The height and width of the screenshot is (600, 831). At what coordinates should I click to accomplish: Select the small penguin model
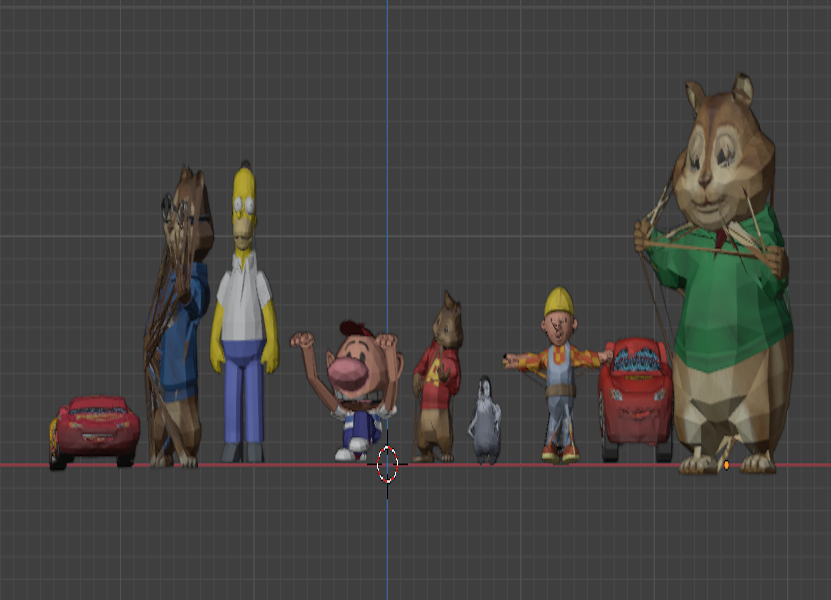tap(487, 420)
